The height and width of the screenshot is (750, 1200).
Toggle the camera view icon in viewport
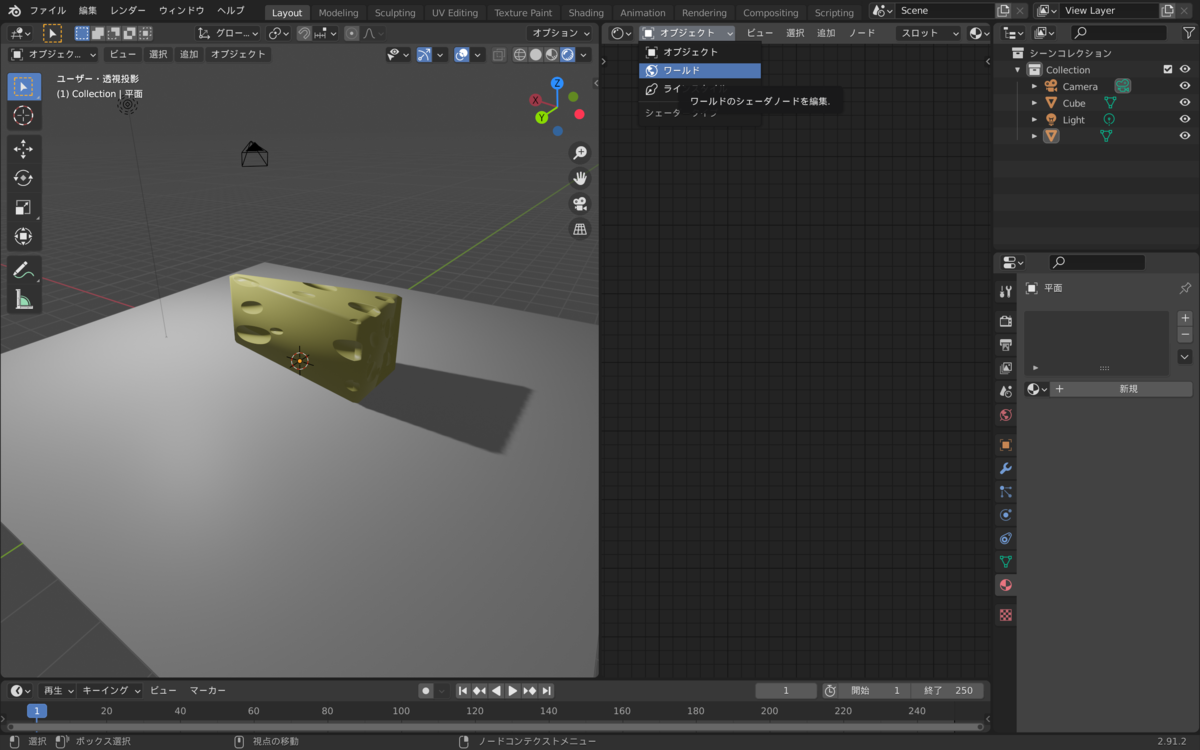580,204
